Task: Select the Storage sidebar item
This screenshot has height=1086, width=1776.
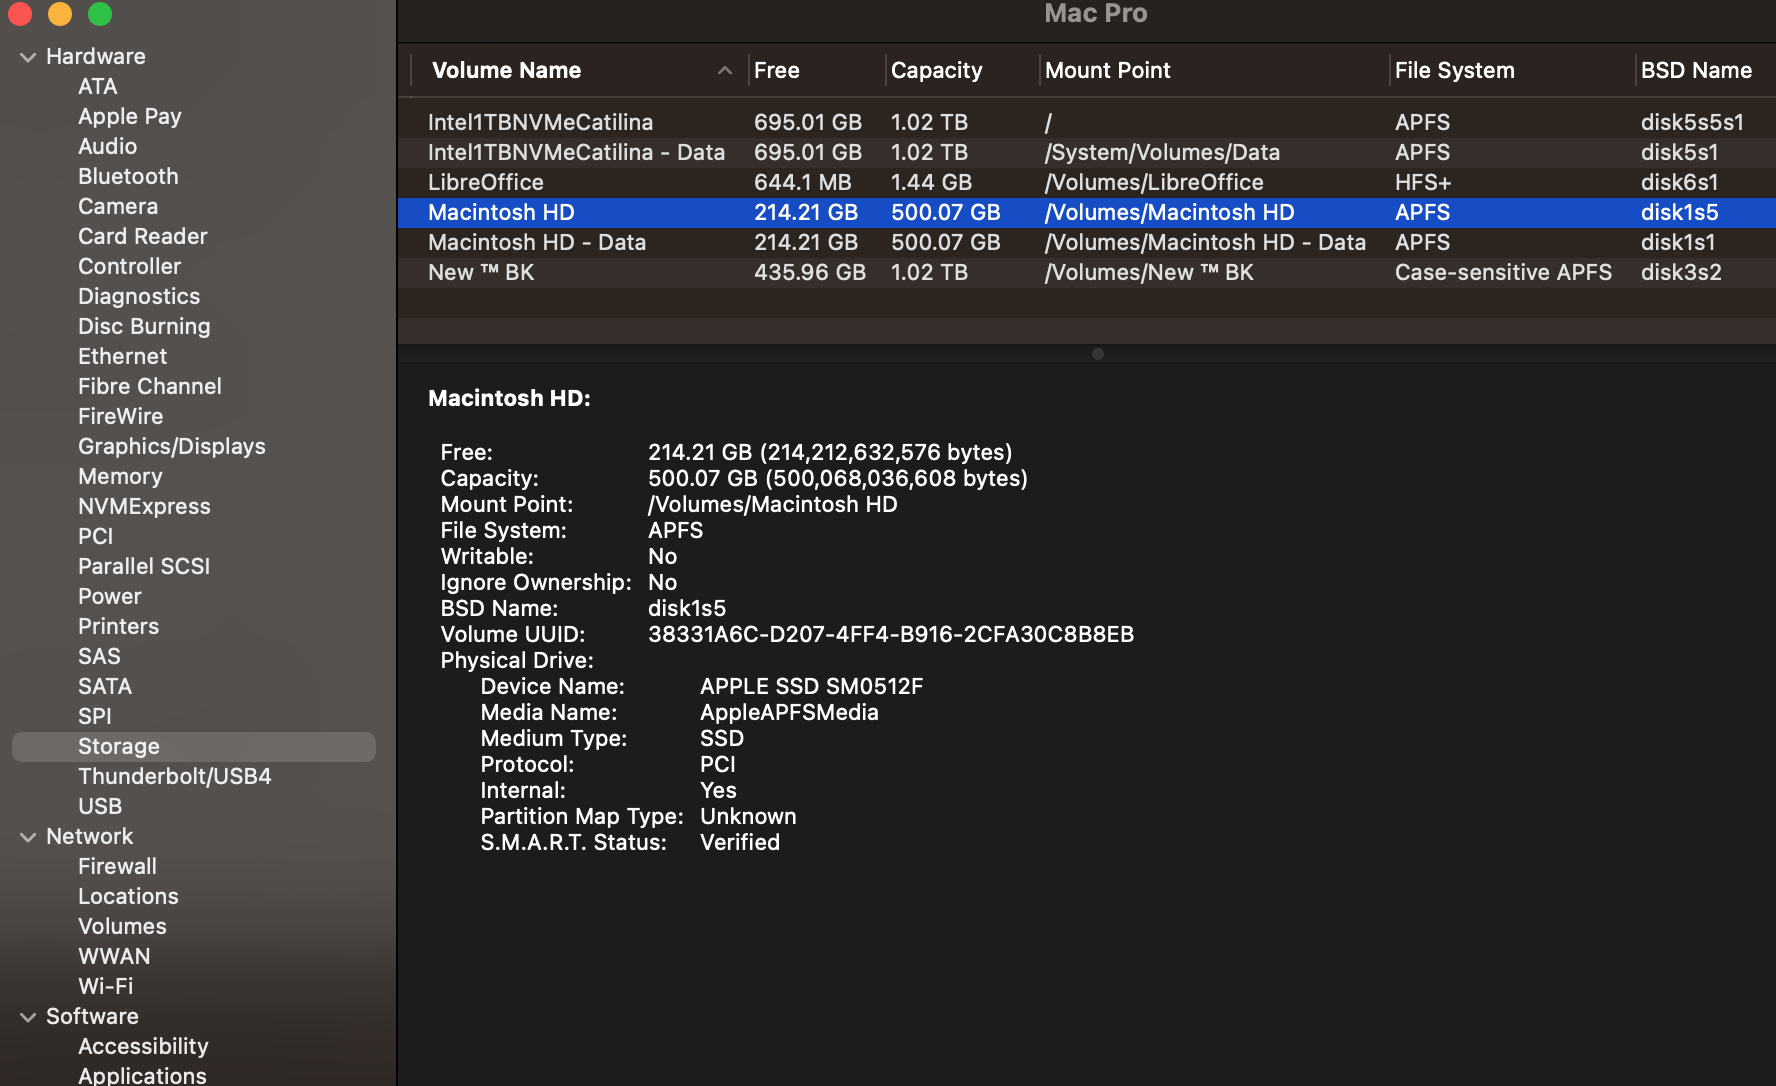Action: [x=194, y=747]
